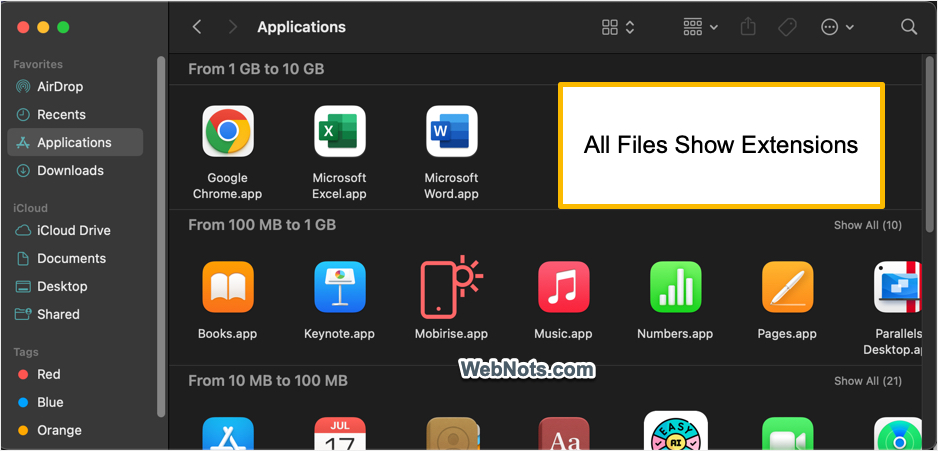The image size is (938, 451).
Task: Click Show All (21) link
Action: click(x=867, y=381)
